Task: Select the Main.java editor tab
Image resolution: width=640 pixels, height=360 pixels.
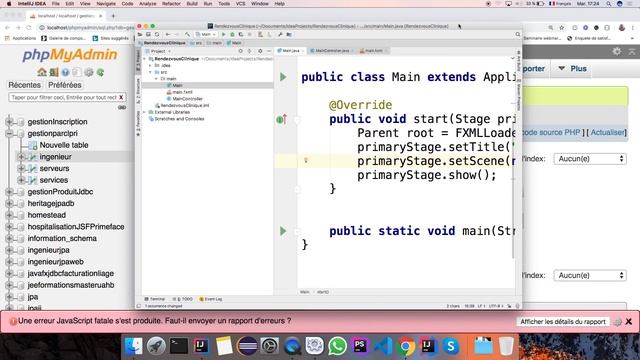Action: click(291, 51)
